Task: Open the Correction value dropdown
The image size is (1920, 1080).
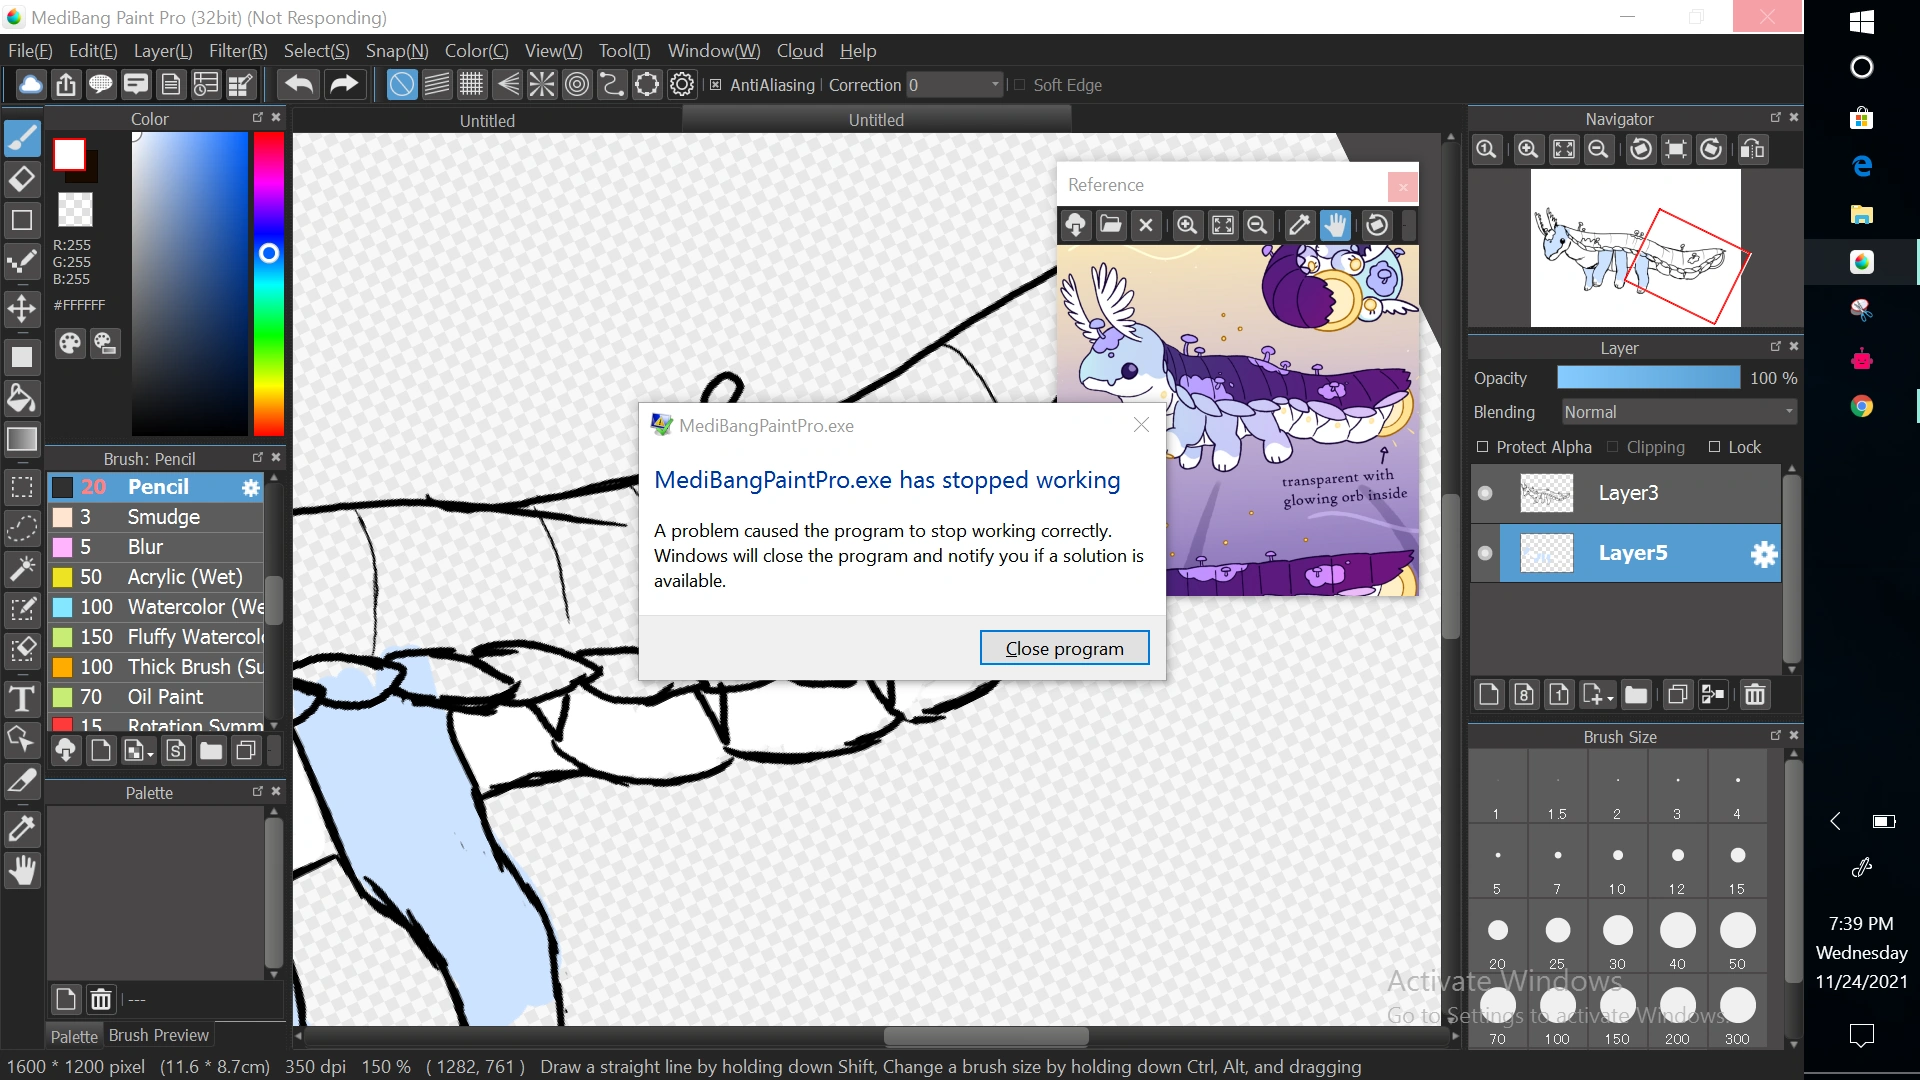Action: click(x=995, y=85)
